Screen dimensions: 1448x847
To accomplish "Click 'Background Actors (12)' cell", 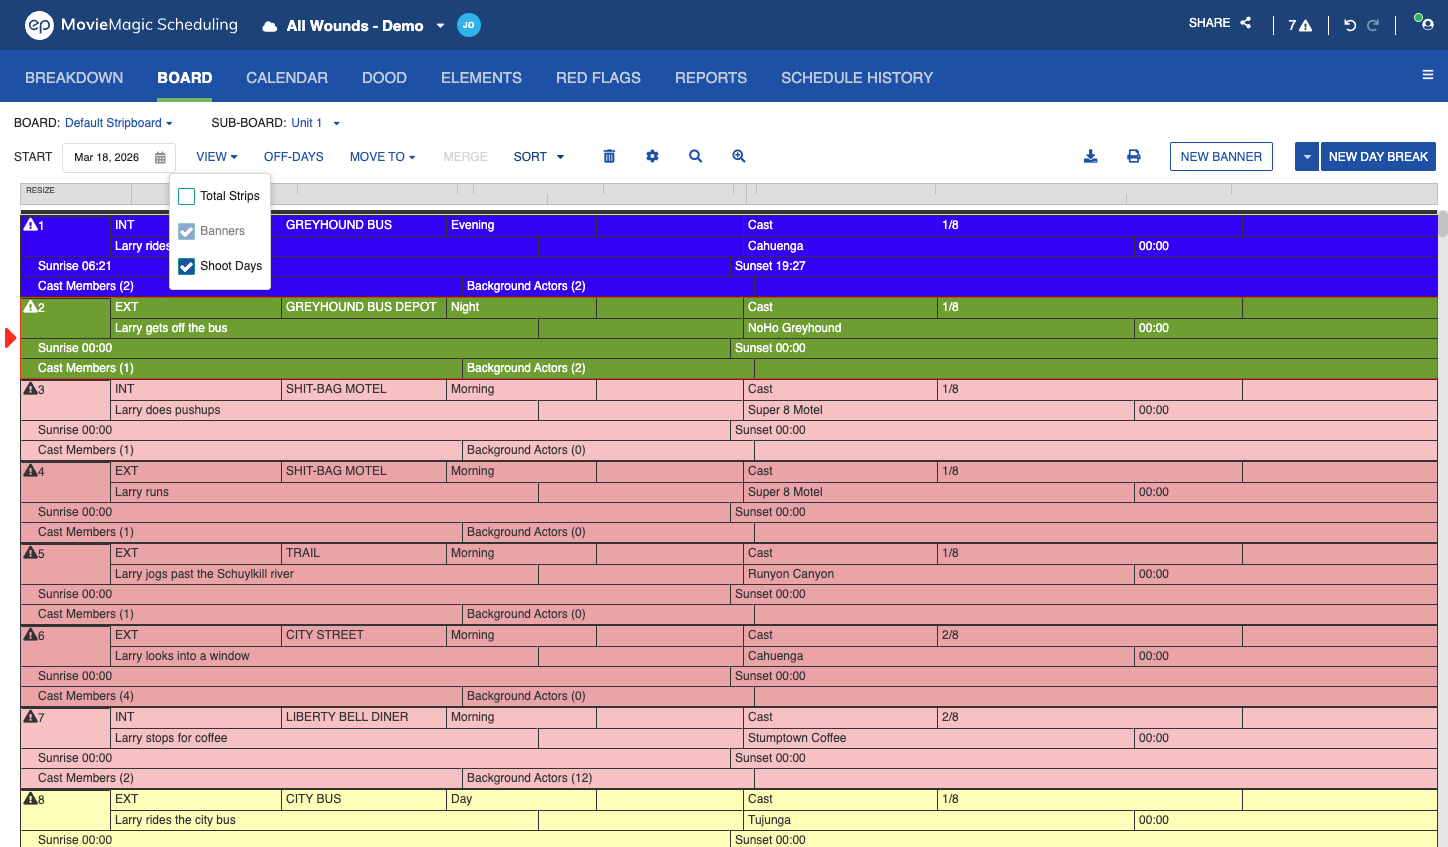I will (608, 778).
